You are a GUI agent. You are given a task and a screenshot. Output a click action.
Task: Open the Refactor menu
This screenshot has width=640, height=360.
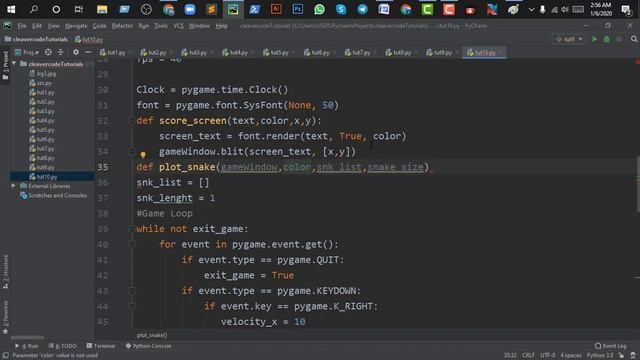point(122,26)
